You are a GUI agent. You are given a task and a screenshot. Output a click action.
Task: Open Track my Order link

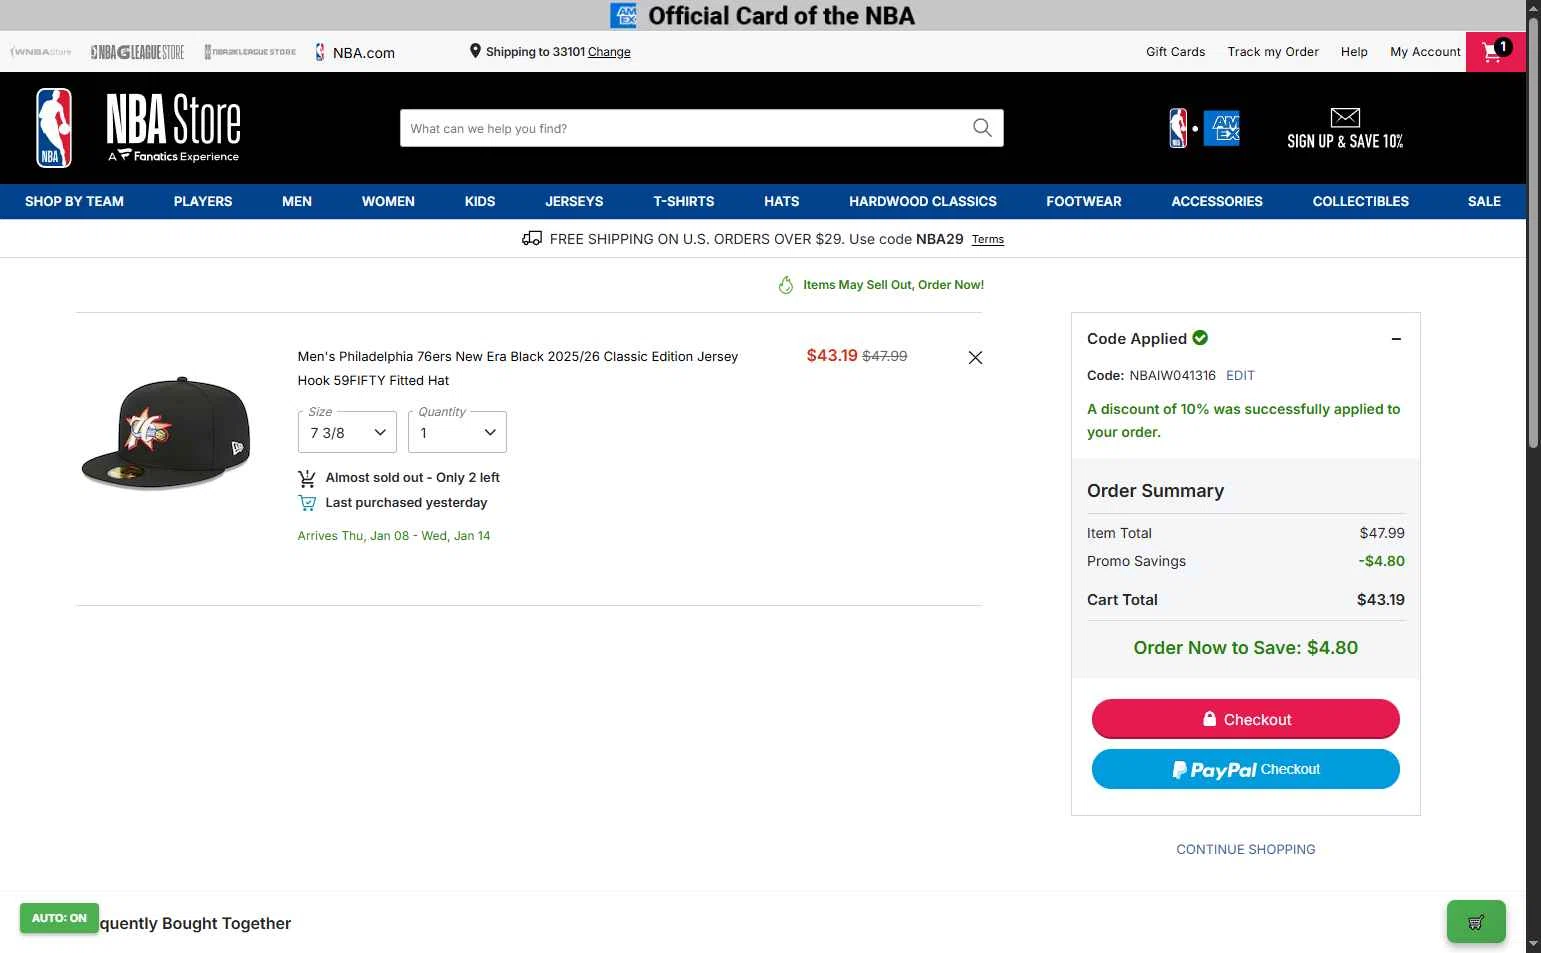coord(1273,52)
